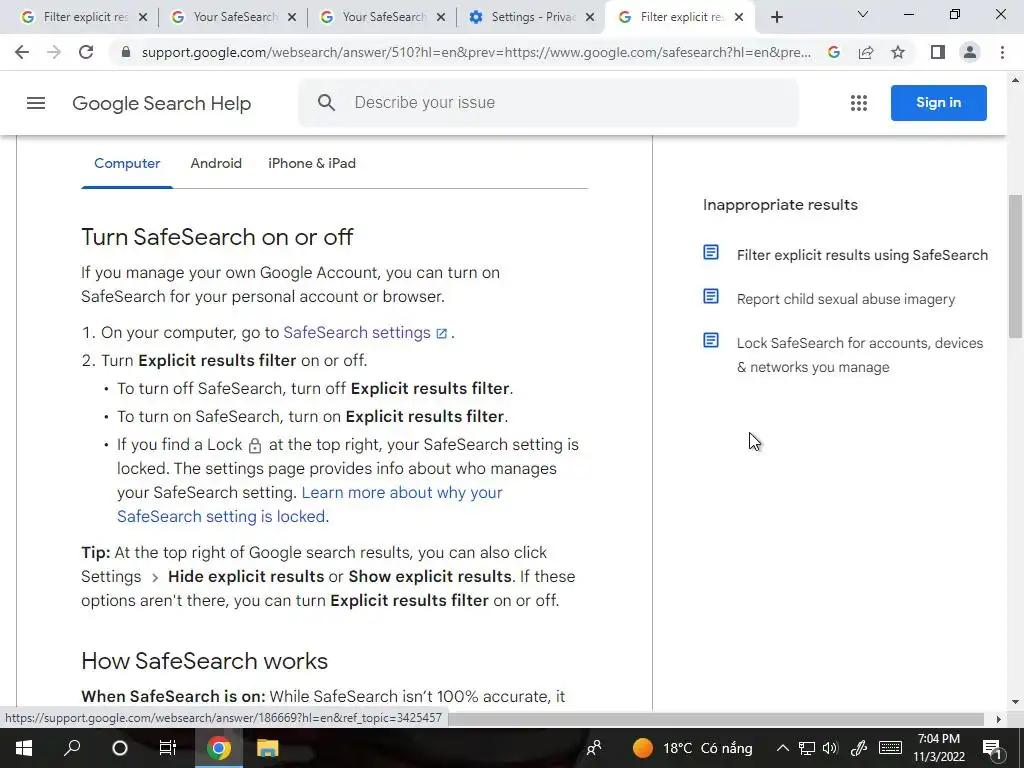This screenshot has height=768, width=1024.
Task: Show hidden system tray icons
Action: pyautogui.click(x=782, y=748)
